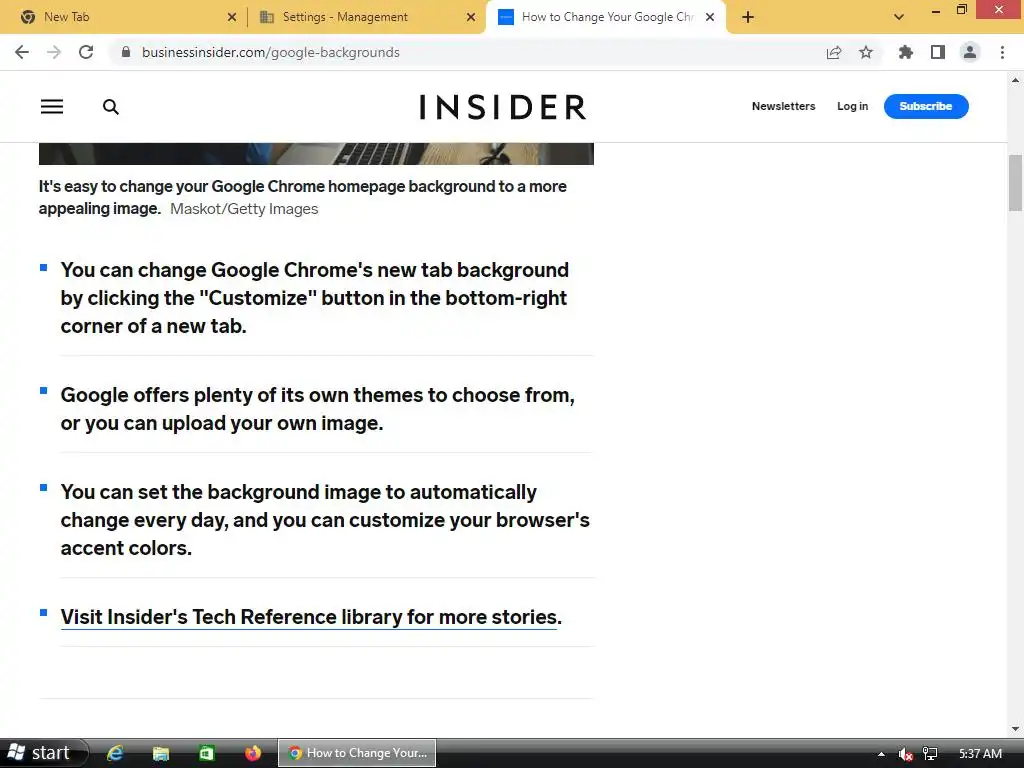This screenshot has height=768, width=1024.
Task: Click the 5:37 AM clock
Action: pos(980,754)
